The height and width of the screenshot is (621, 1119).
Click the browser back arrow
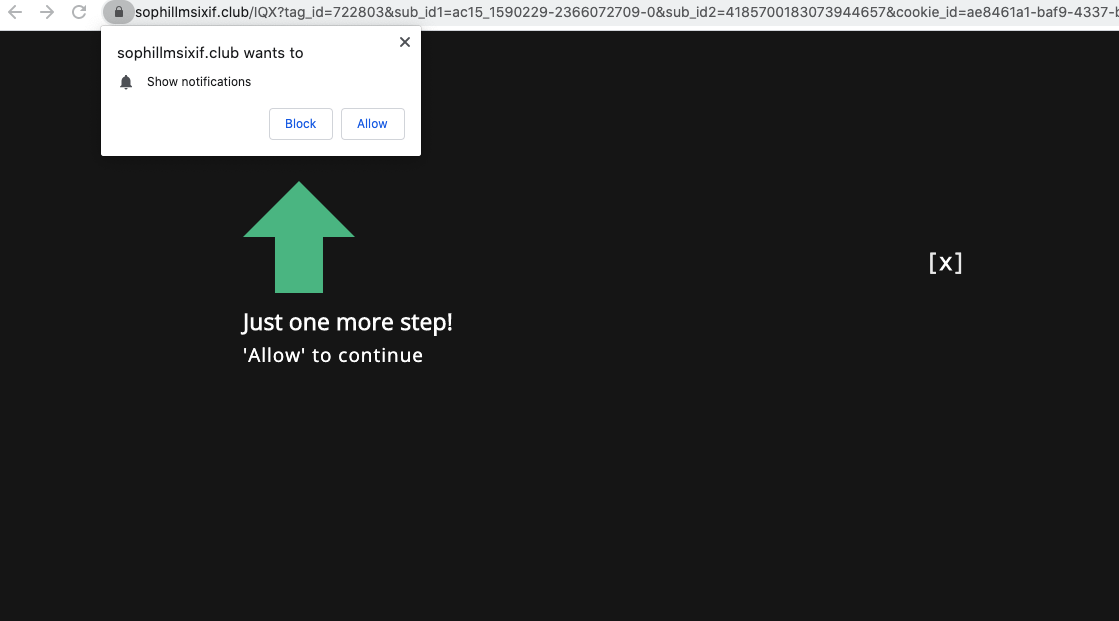tap(15, 13)
